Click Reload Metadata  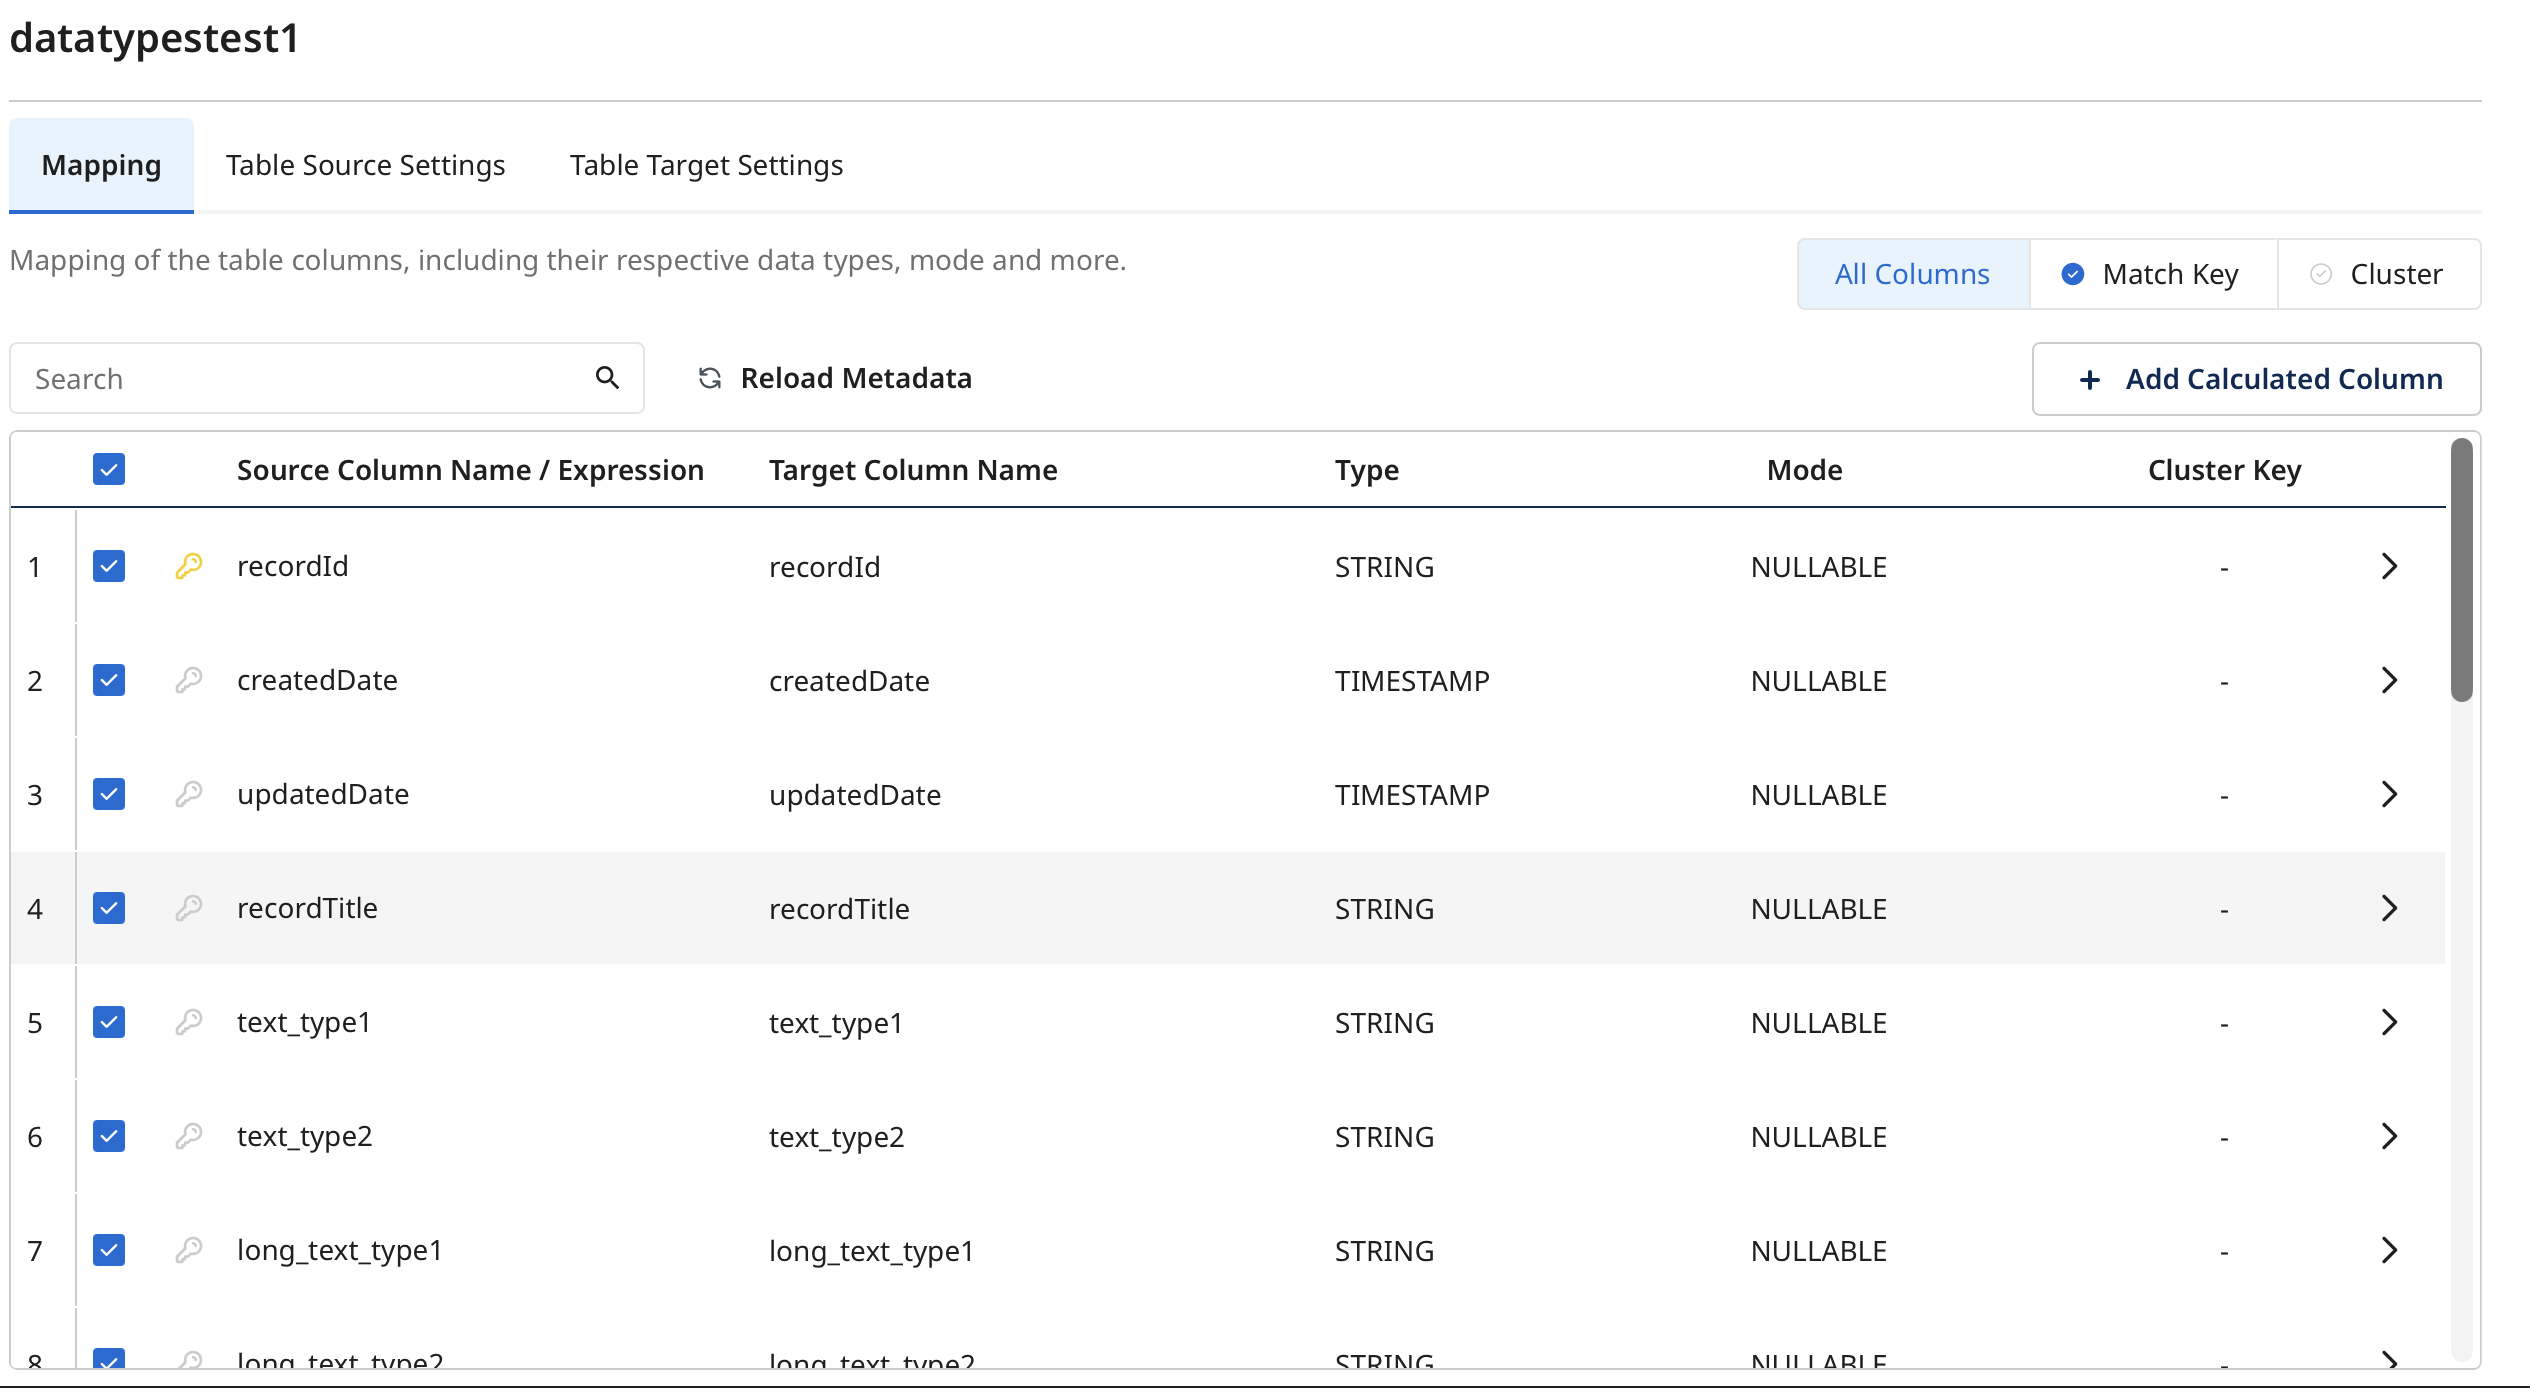[835, 378]
